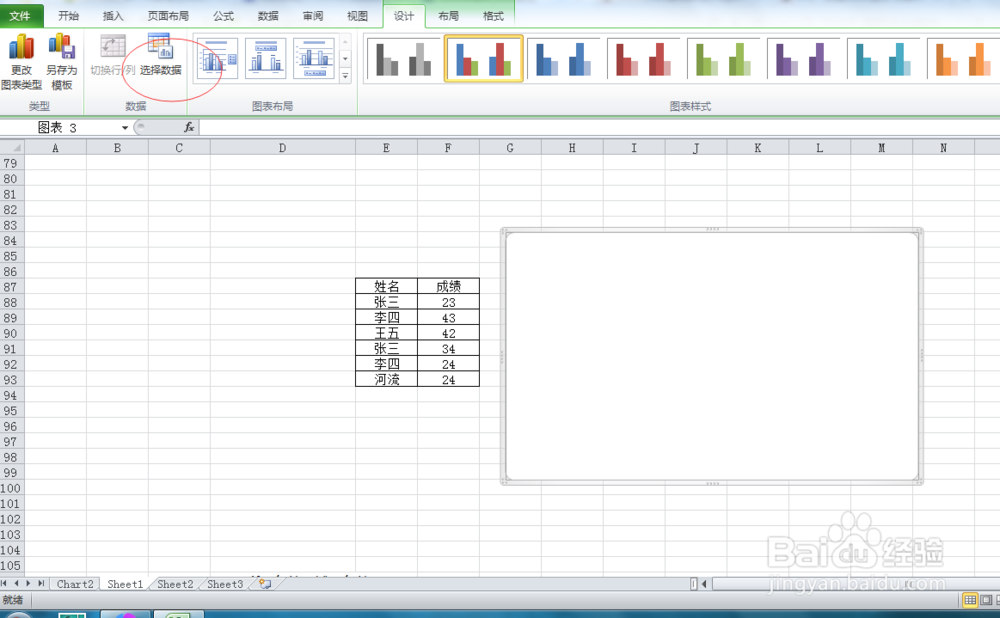Select the orange chart style swatch

963,59
